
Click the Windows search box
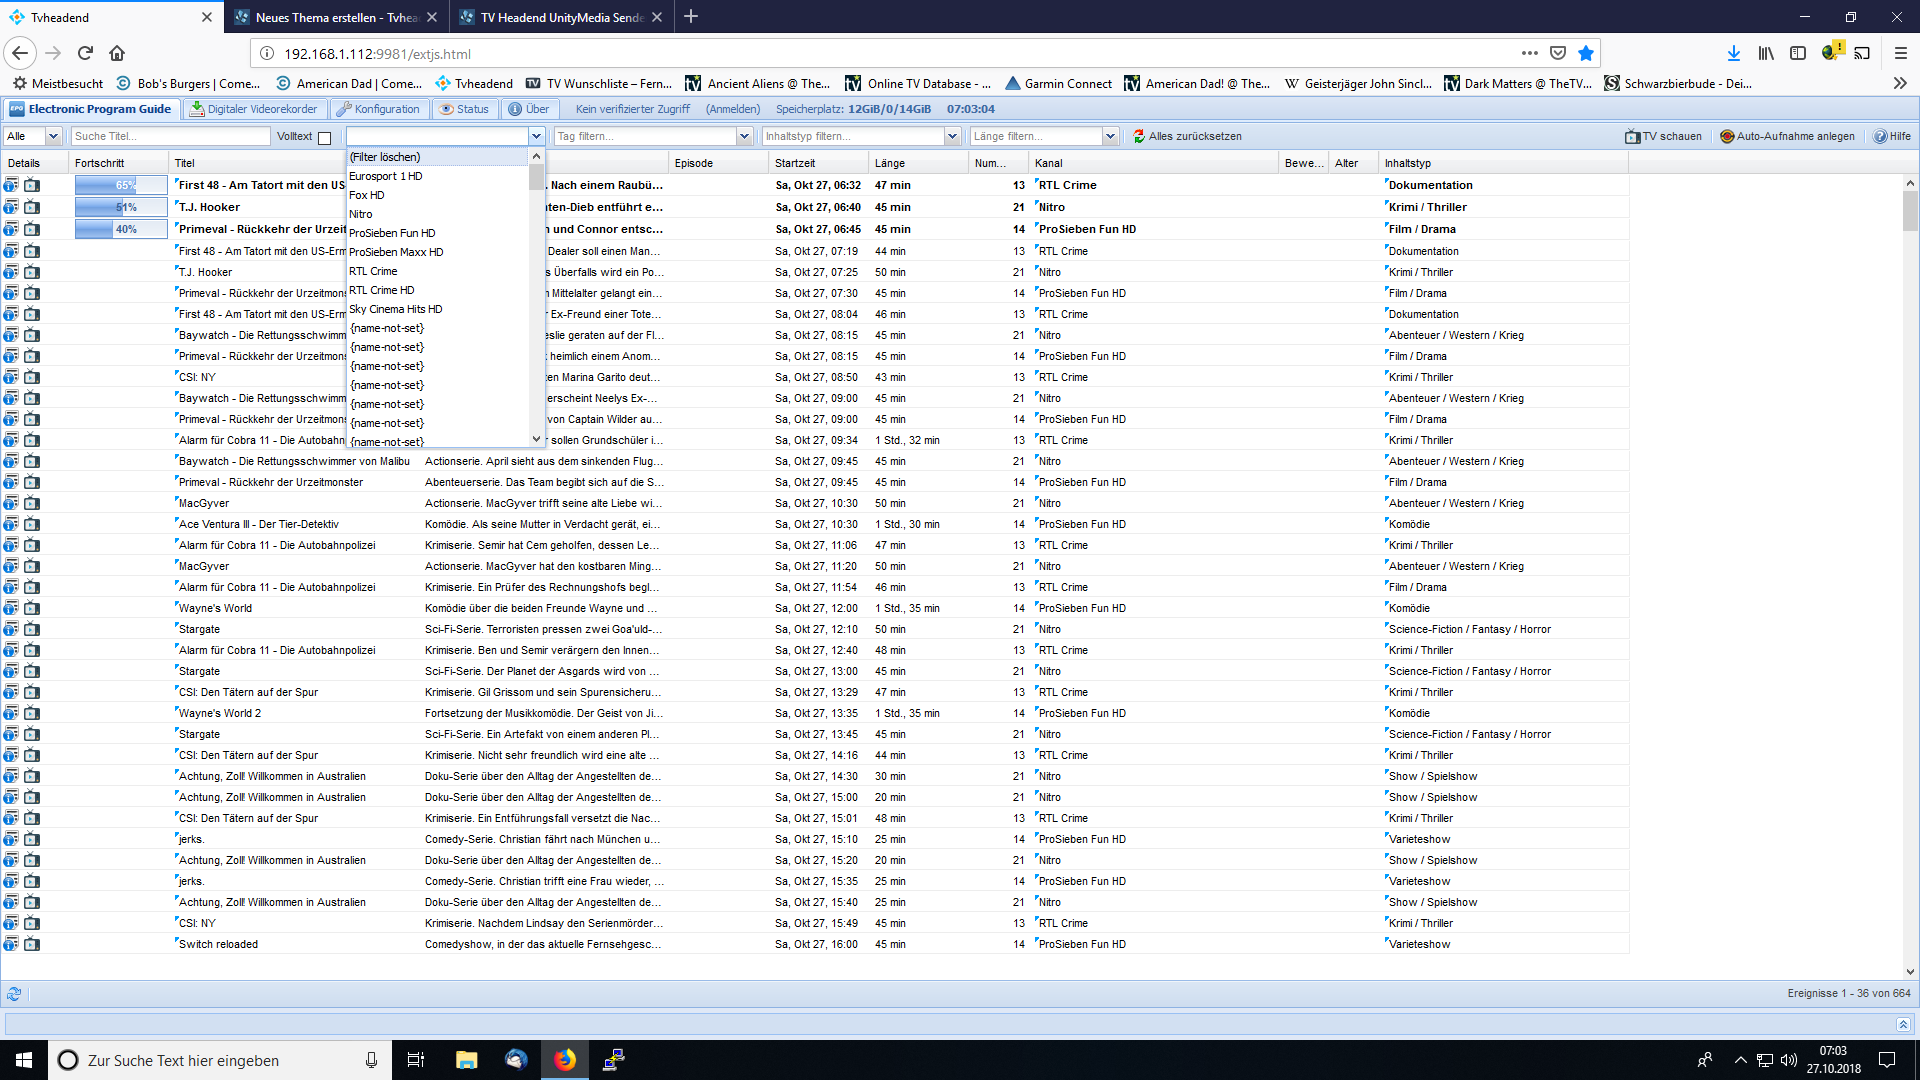click(220, 1060)
